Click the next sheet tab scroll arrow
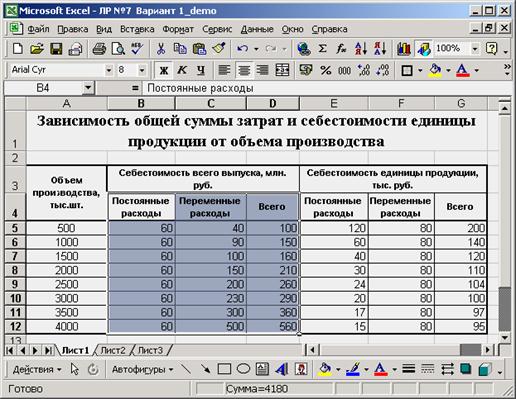516x399 pixels. tap(35, 350)
